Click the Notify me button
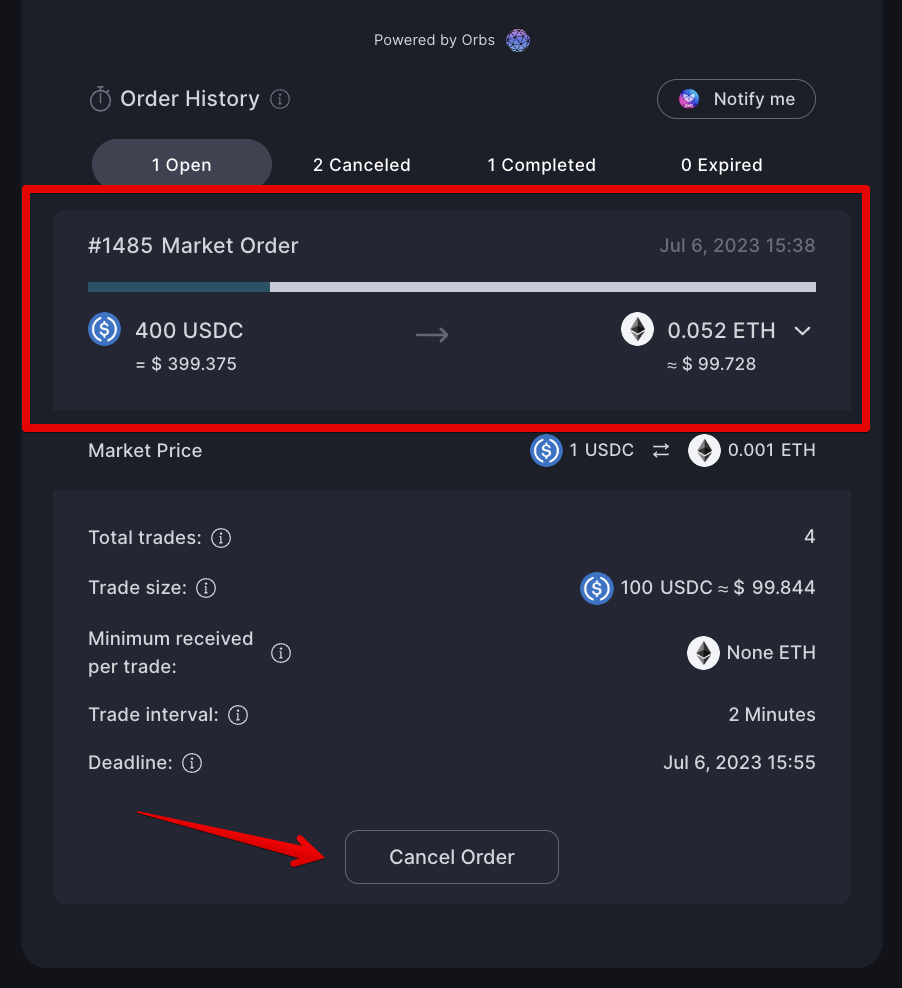 [x=736, y=98]
